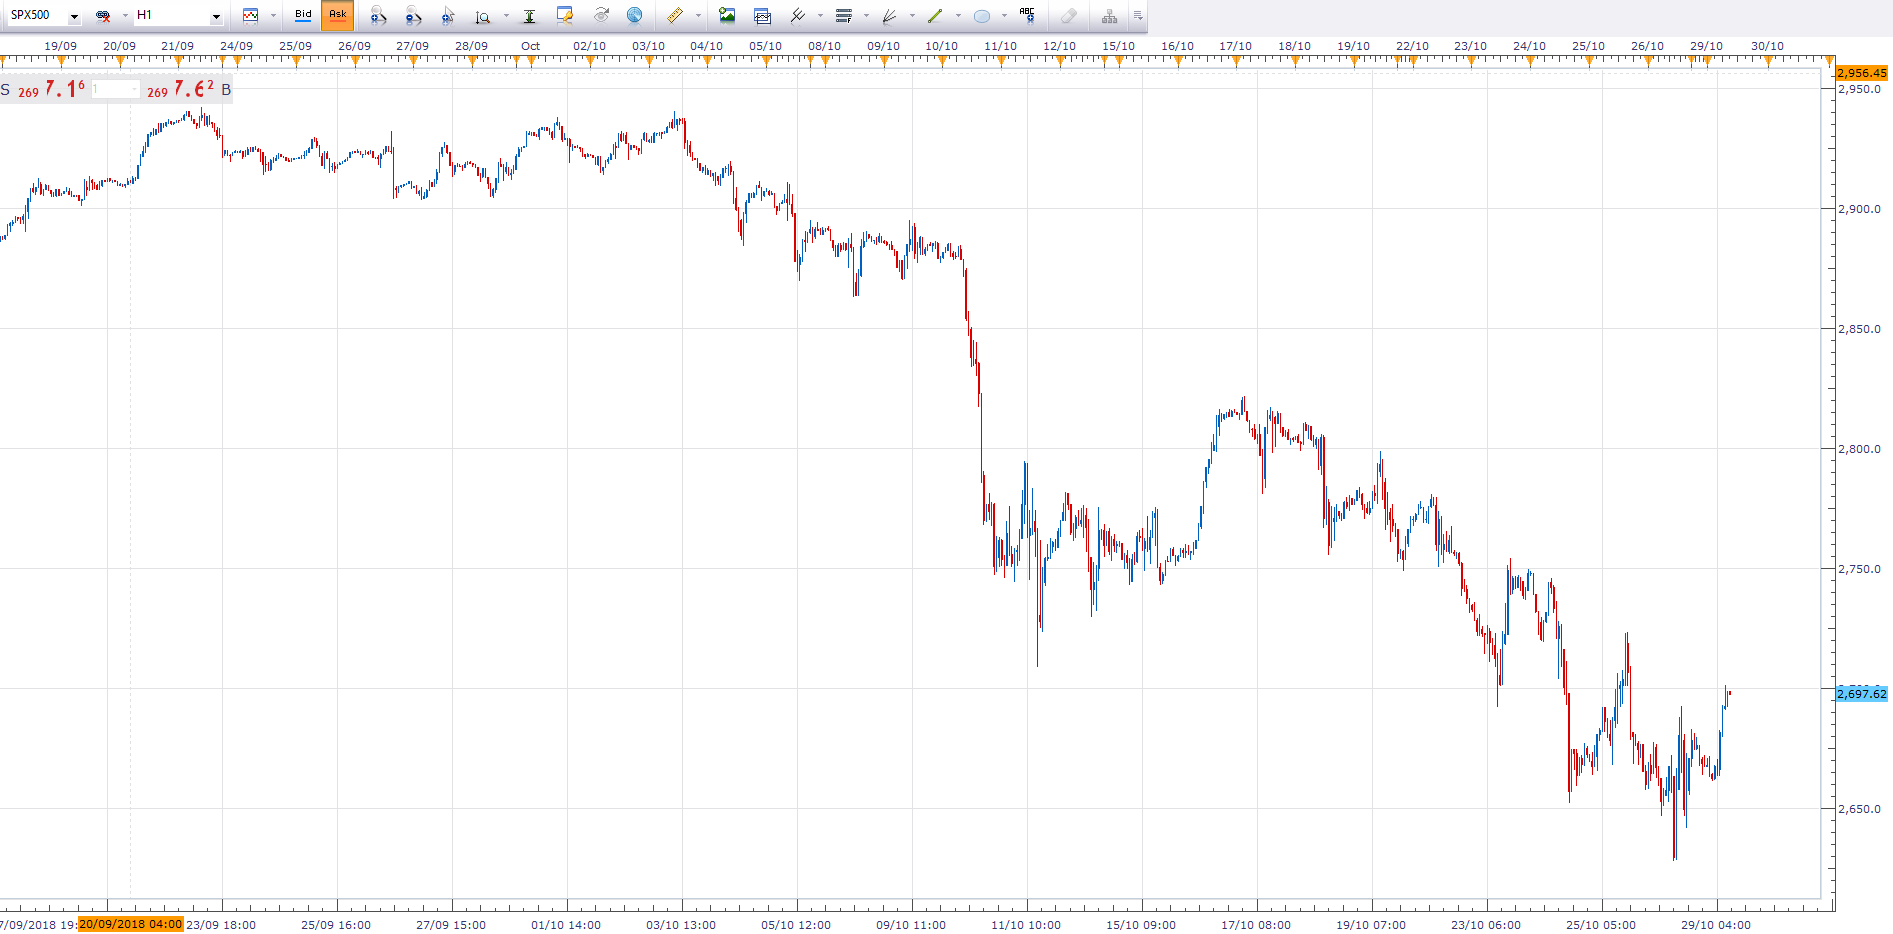Expand the ruler tool dropdown arrow
Image resolution: width=1893 pixels, height=934 pixels.
(698, 16)
